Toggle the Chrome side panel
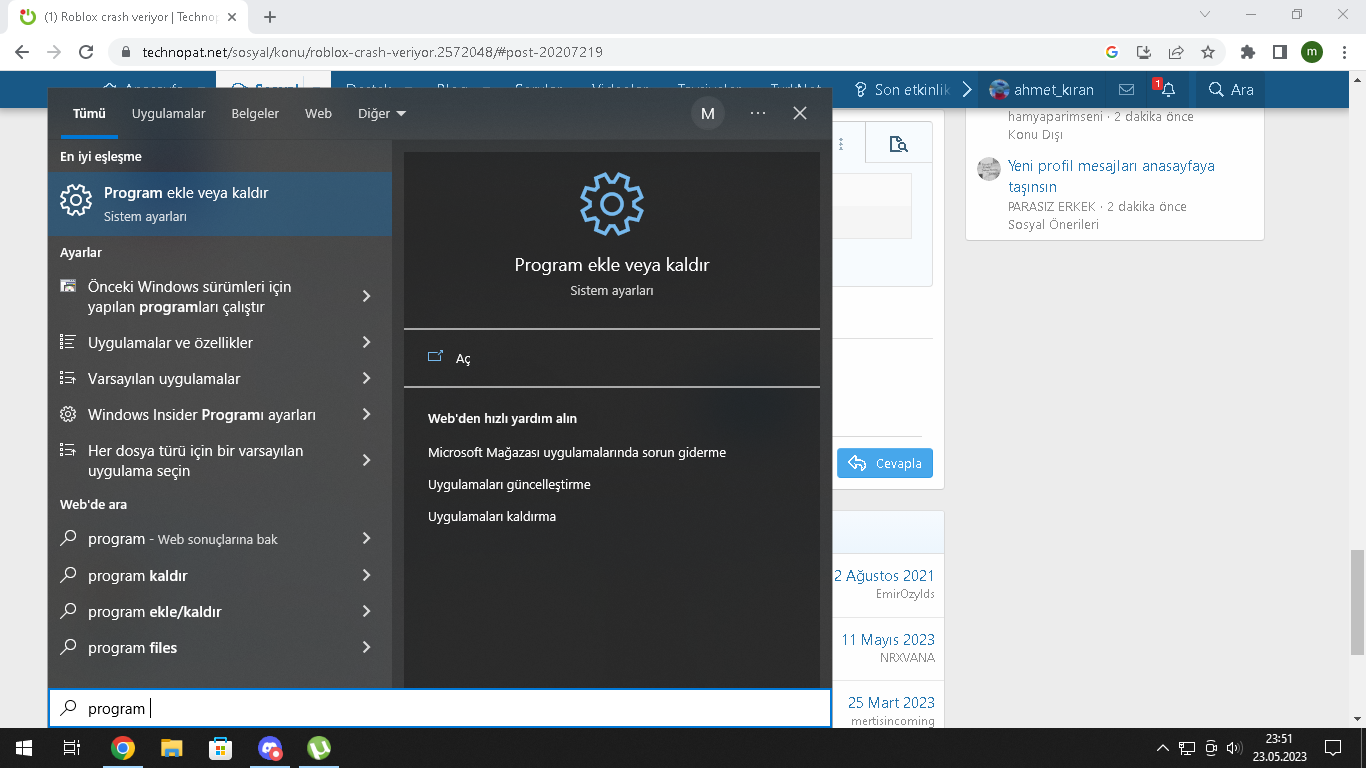Viewport: 1366px width, 768px height. [x=1279, y=52]
